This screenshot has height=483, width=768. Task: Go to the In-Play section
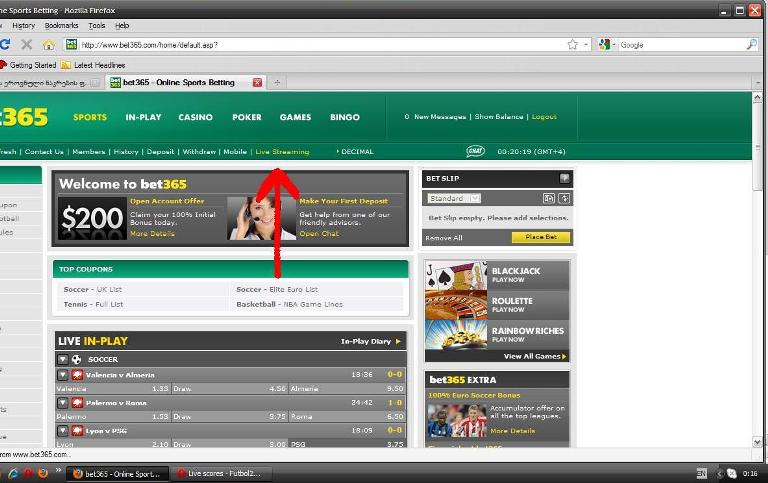(x=143, y=117)
